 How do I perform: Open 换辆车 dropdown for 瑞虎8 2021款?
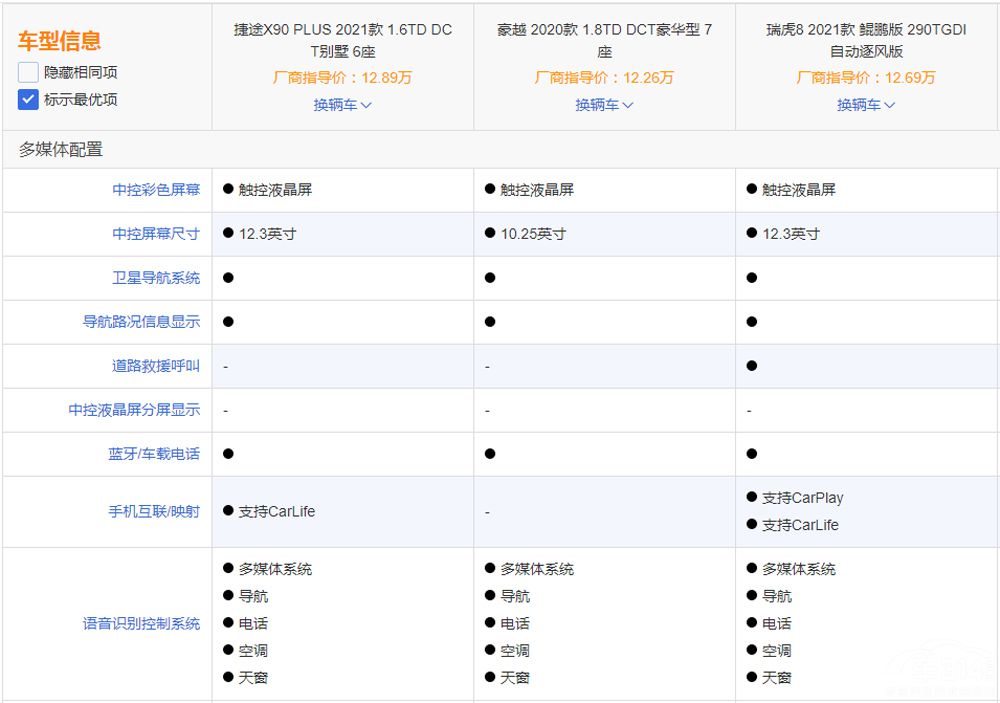tap(866, 105)
